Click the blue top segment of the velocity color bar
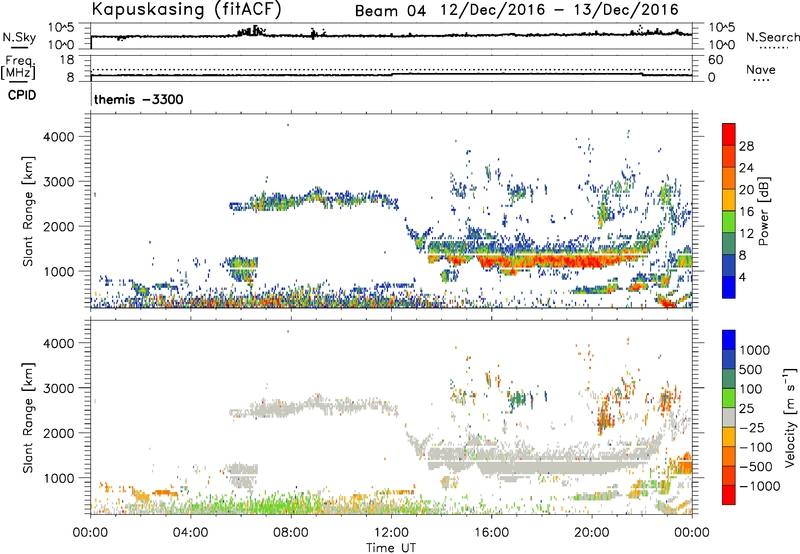 [729, 339]
